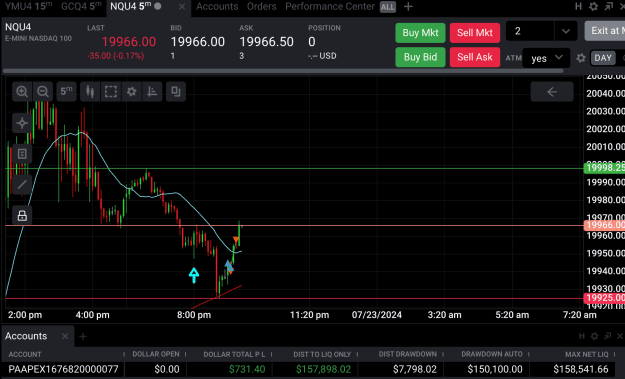Close the NQU4 5m tab
The width and height of the screenshot is (625, 379).
tap(182, 6)
